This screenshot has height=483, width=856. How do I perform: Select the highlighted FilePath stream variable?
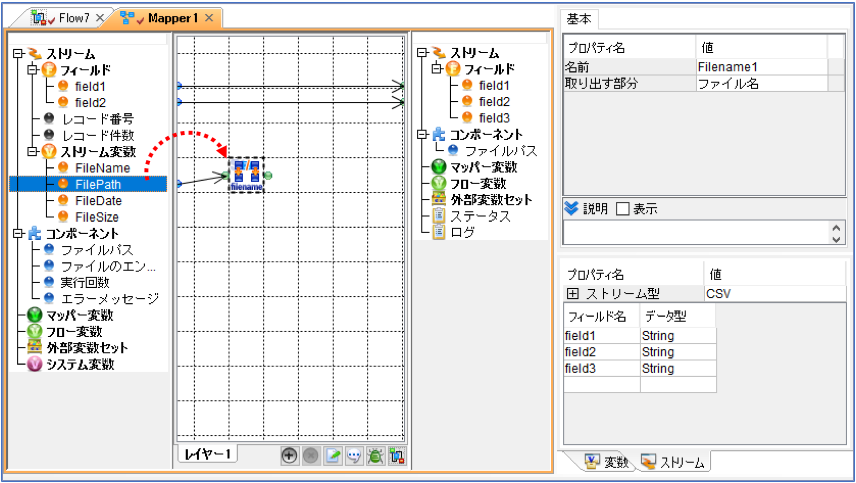98,184
